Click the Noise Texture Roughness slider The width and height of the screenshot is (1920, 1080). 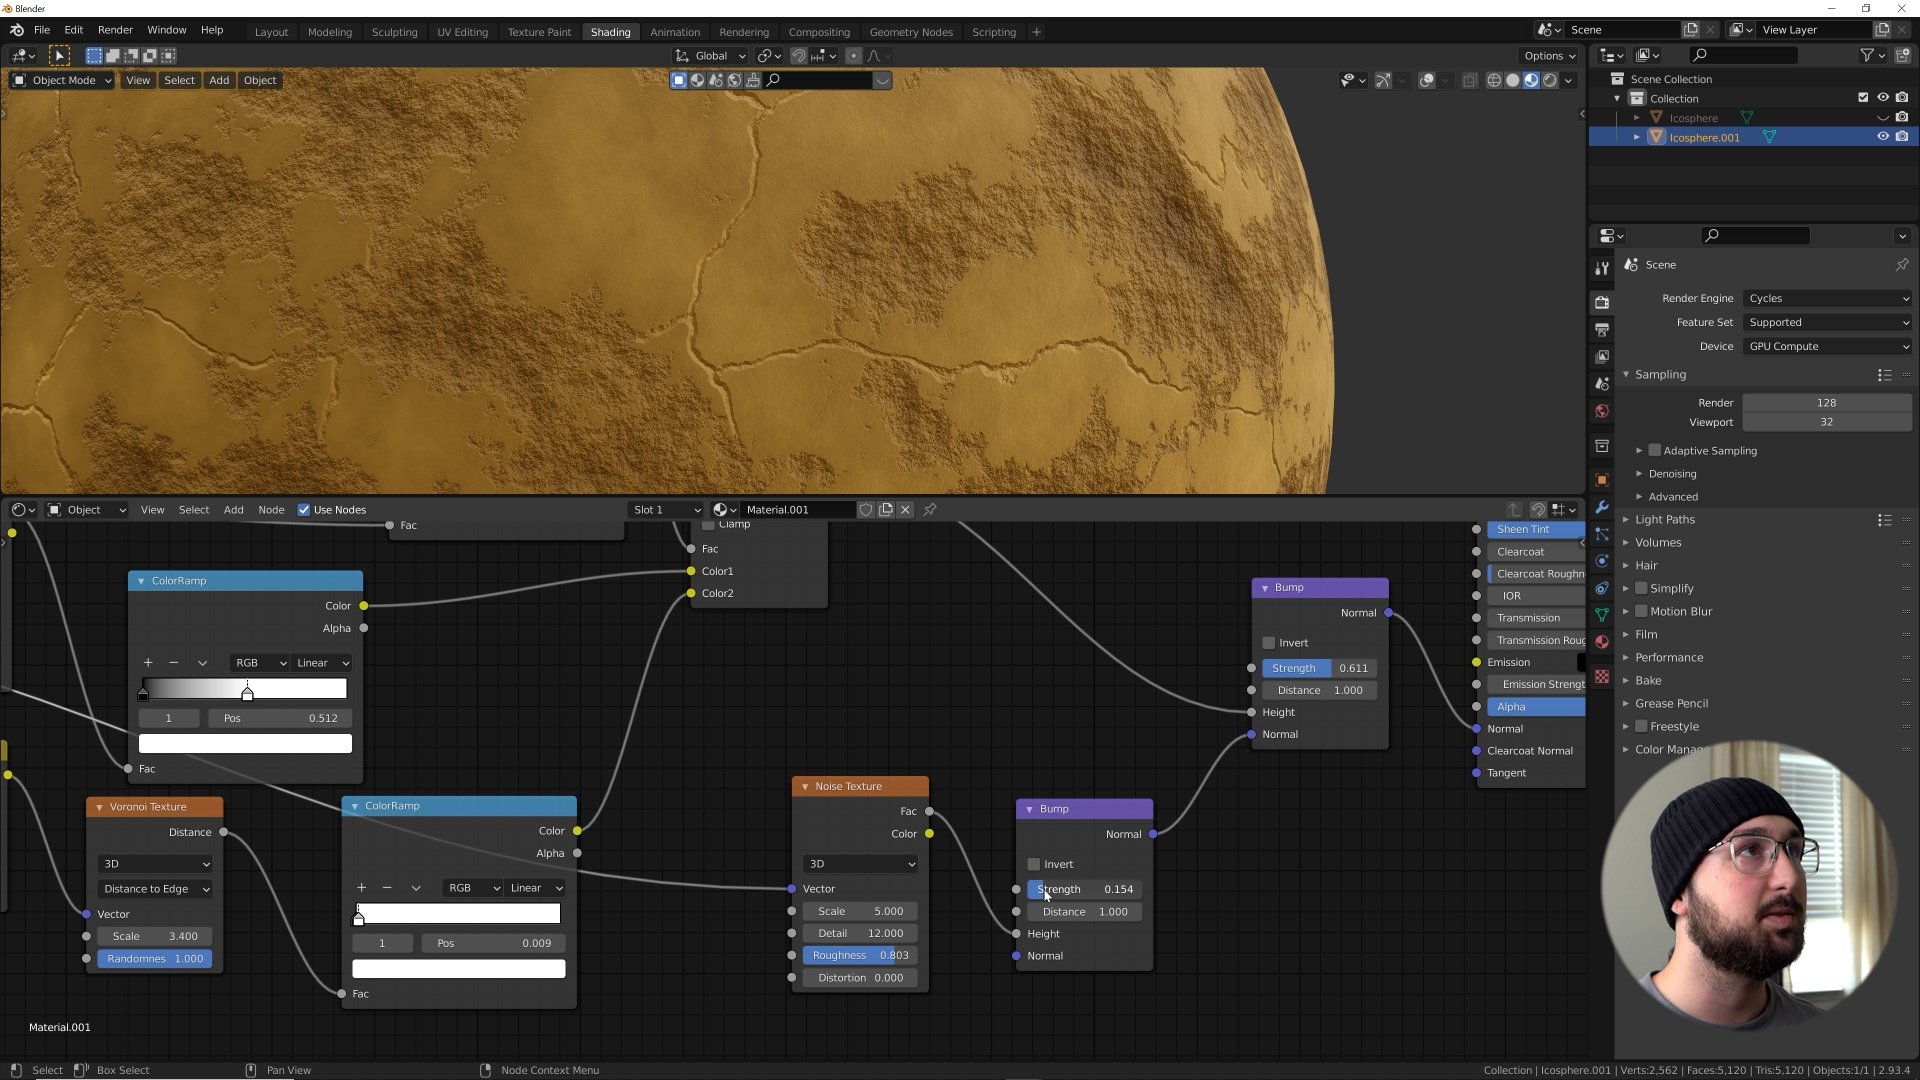tap(860, 956)
